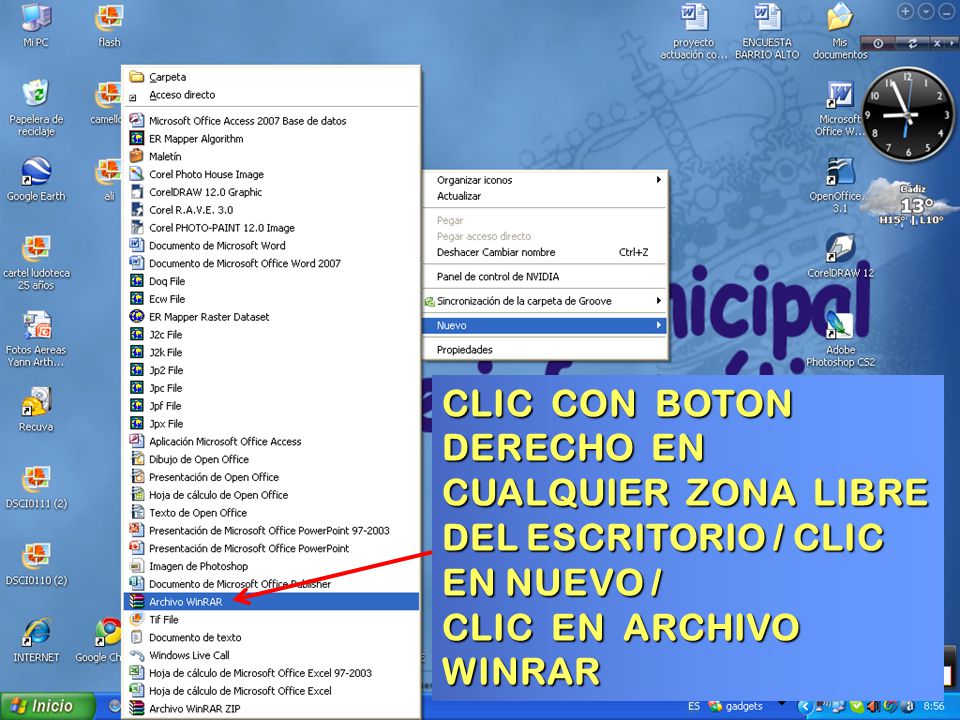This screenshot has height=720, width=960.
Task: Click the INTERNET Explorer shortcut icon
Action: (36, 640)
